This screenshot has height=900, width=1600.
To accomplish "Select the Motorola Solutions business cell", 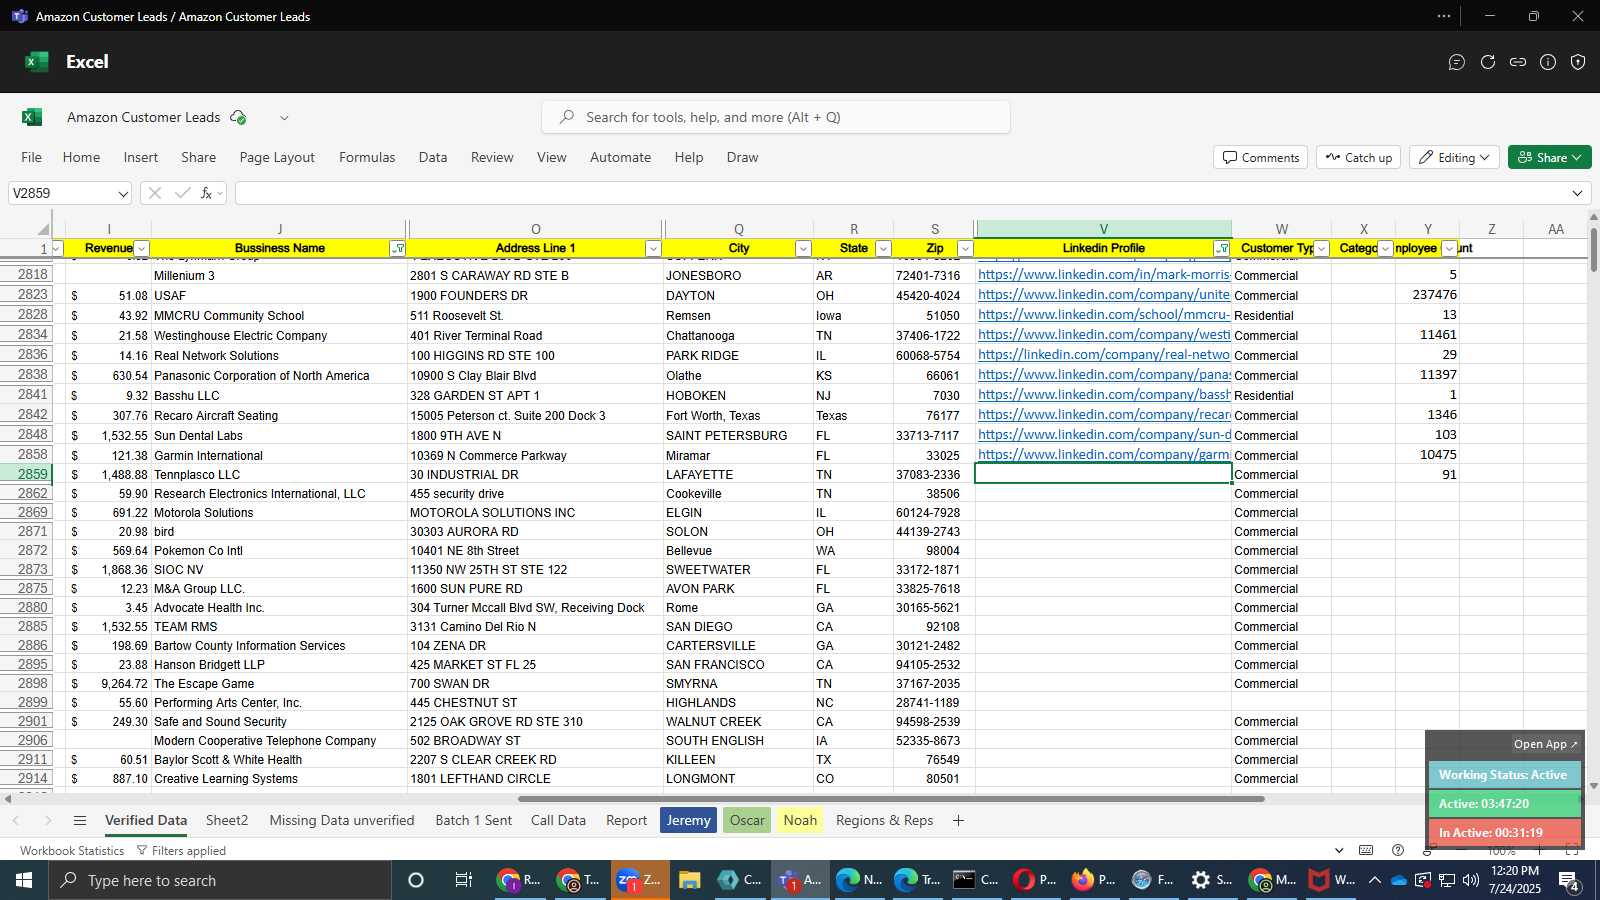I will 280,513.
